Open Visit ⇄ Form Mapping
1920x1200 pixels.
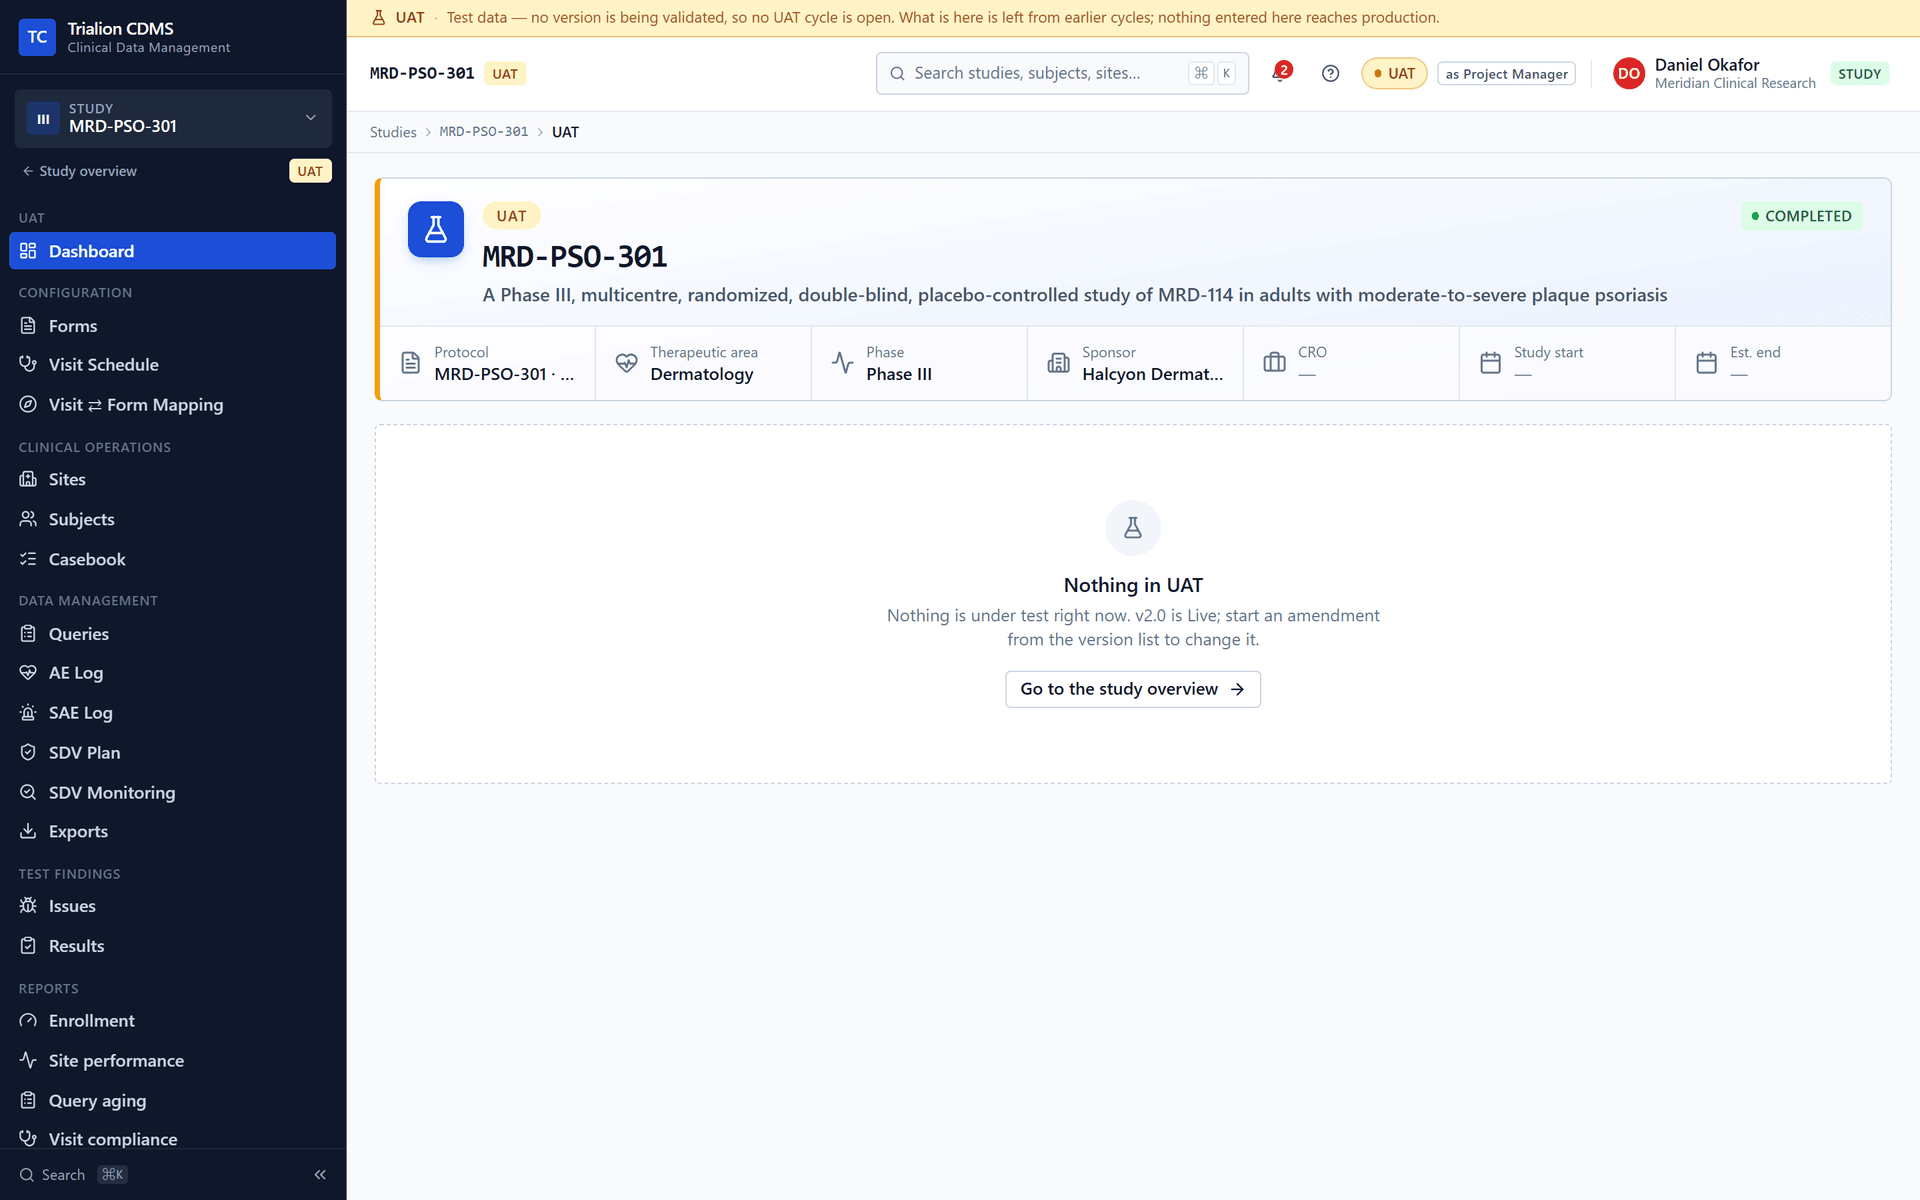click(x=172, y=405)
